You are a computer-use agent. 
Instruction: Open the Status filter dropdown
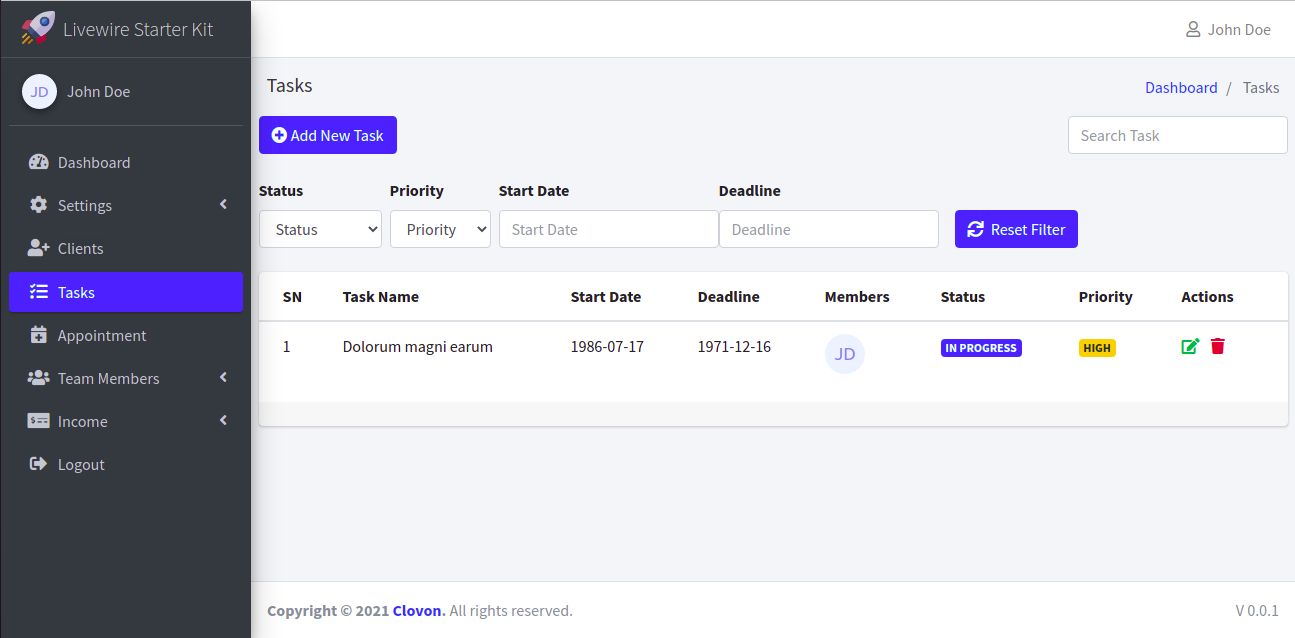(x=320, y=229)
